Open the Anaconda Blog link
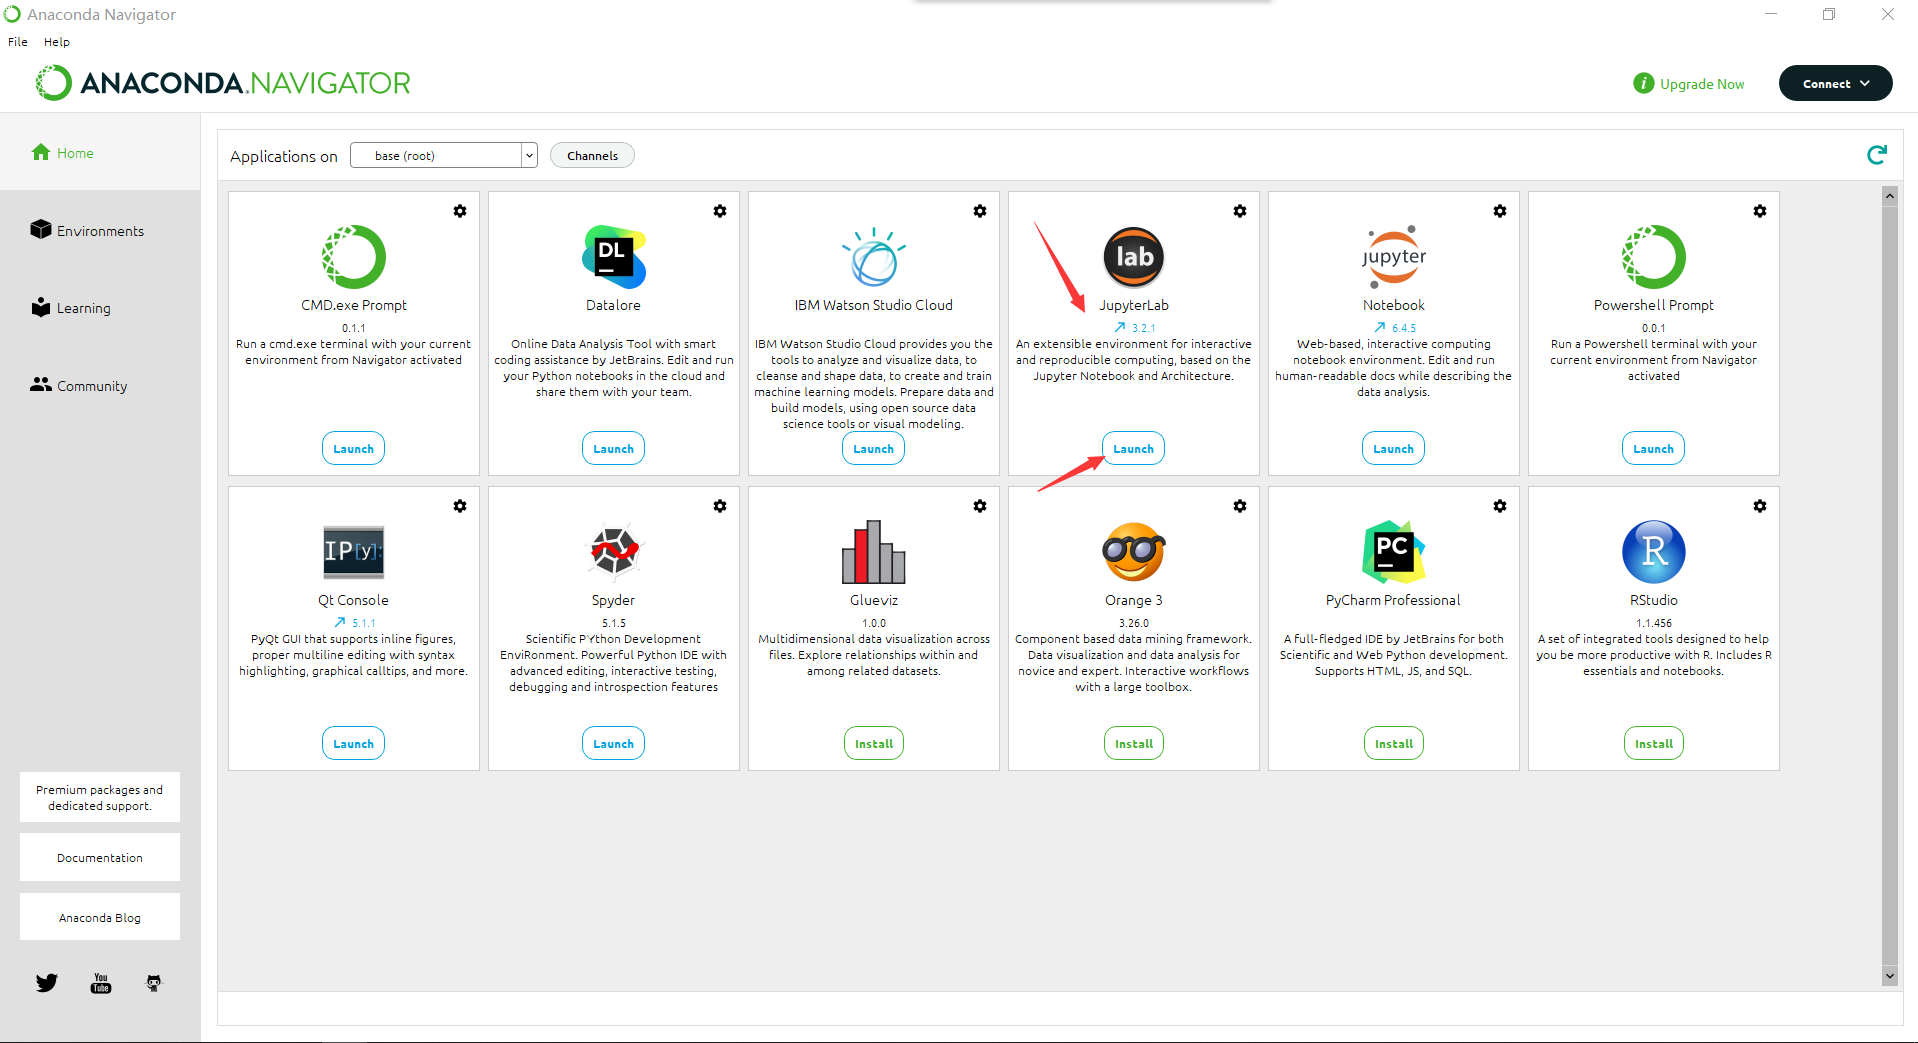The height and width of the screenshot is (1043, 1918). [100, 917]
